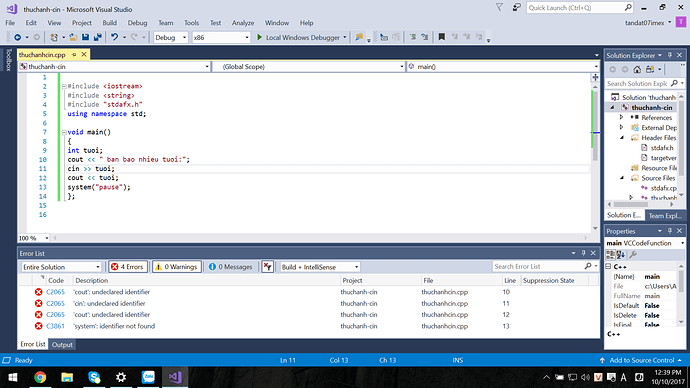The height and width of the screenshot is (388, 690).
Task: Click the Property Pages wrench icon
Action: point(633,255)
